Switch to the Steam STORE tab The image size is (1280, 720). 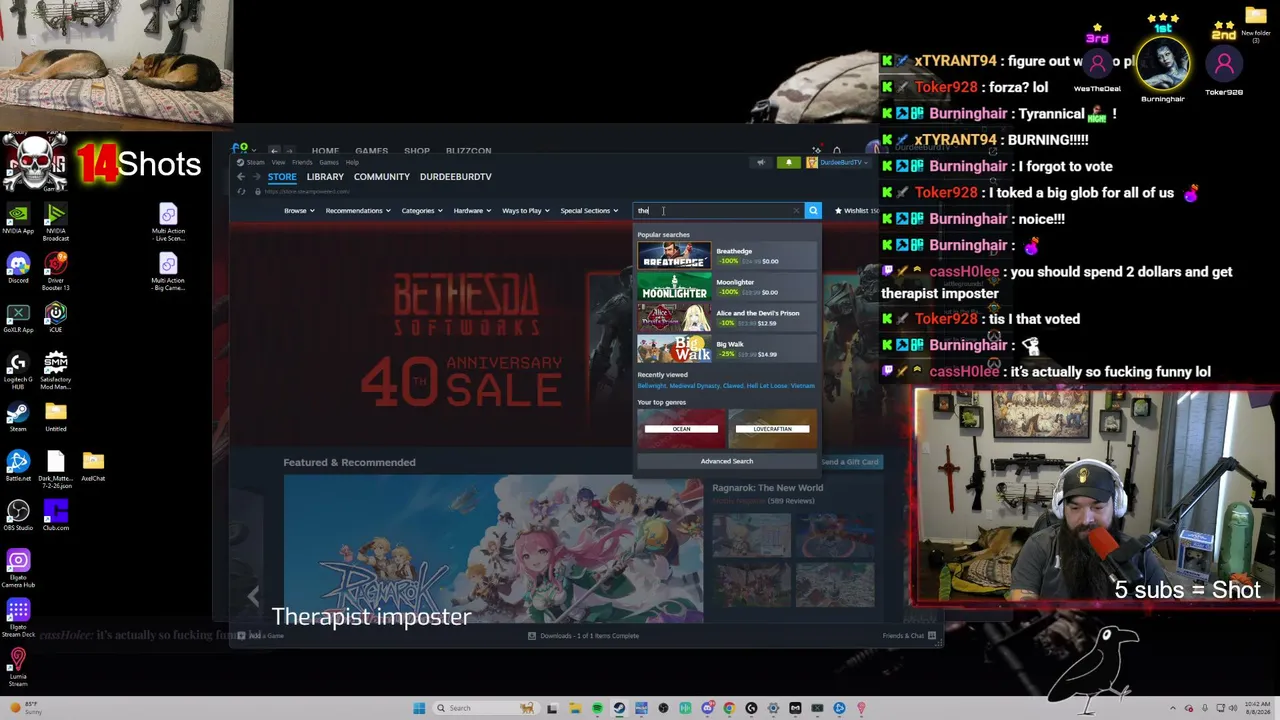tap(282, 177)
